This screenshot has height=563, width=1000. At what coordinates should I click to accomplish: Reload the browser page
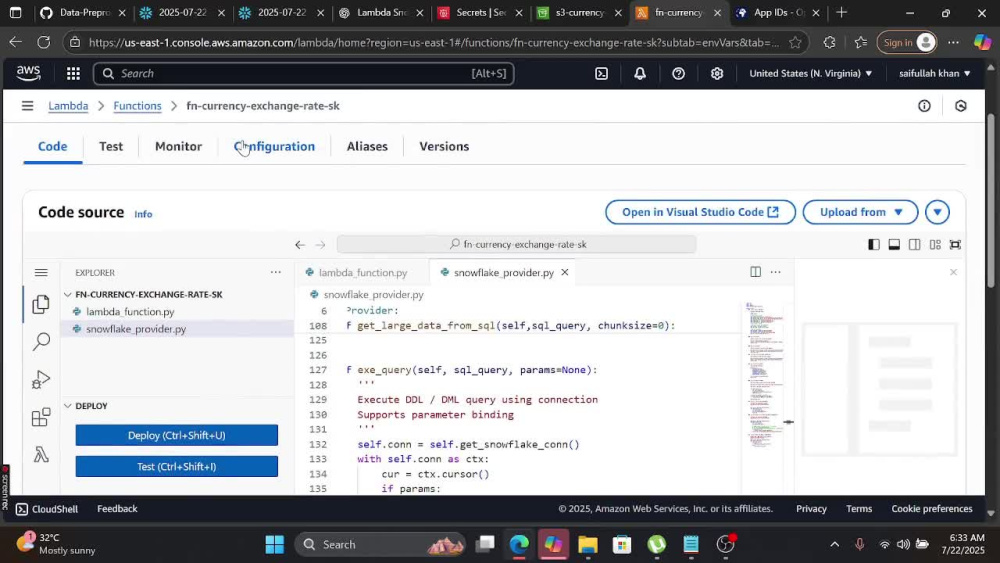[43, 43]
